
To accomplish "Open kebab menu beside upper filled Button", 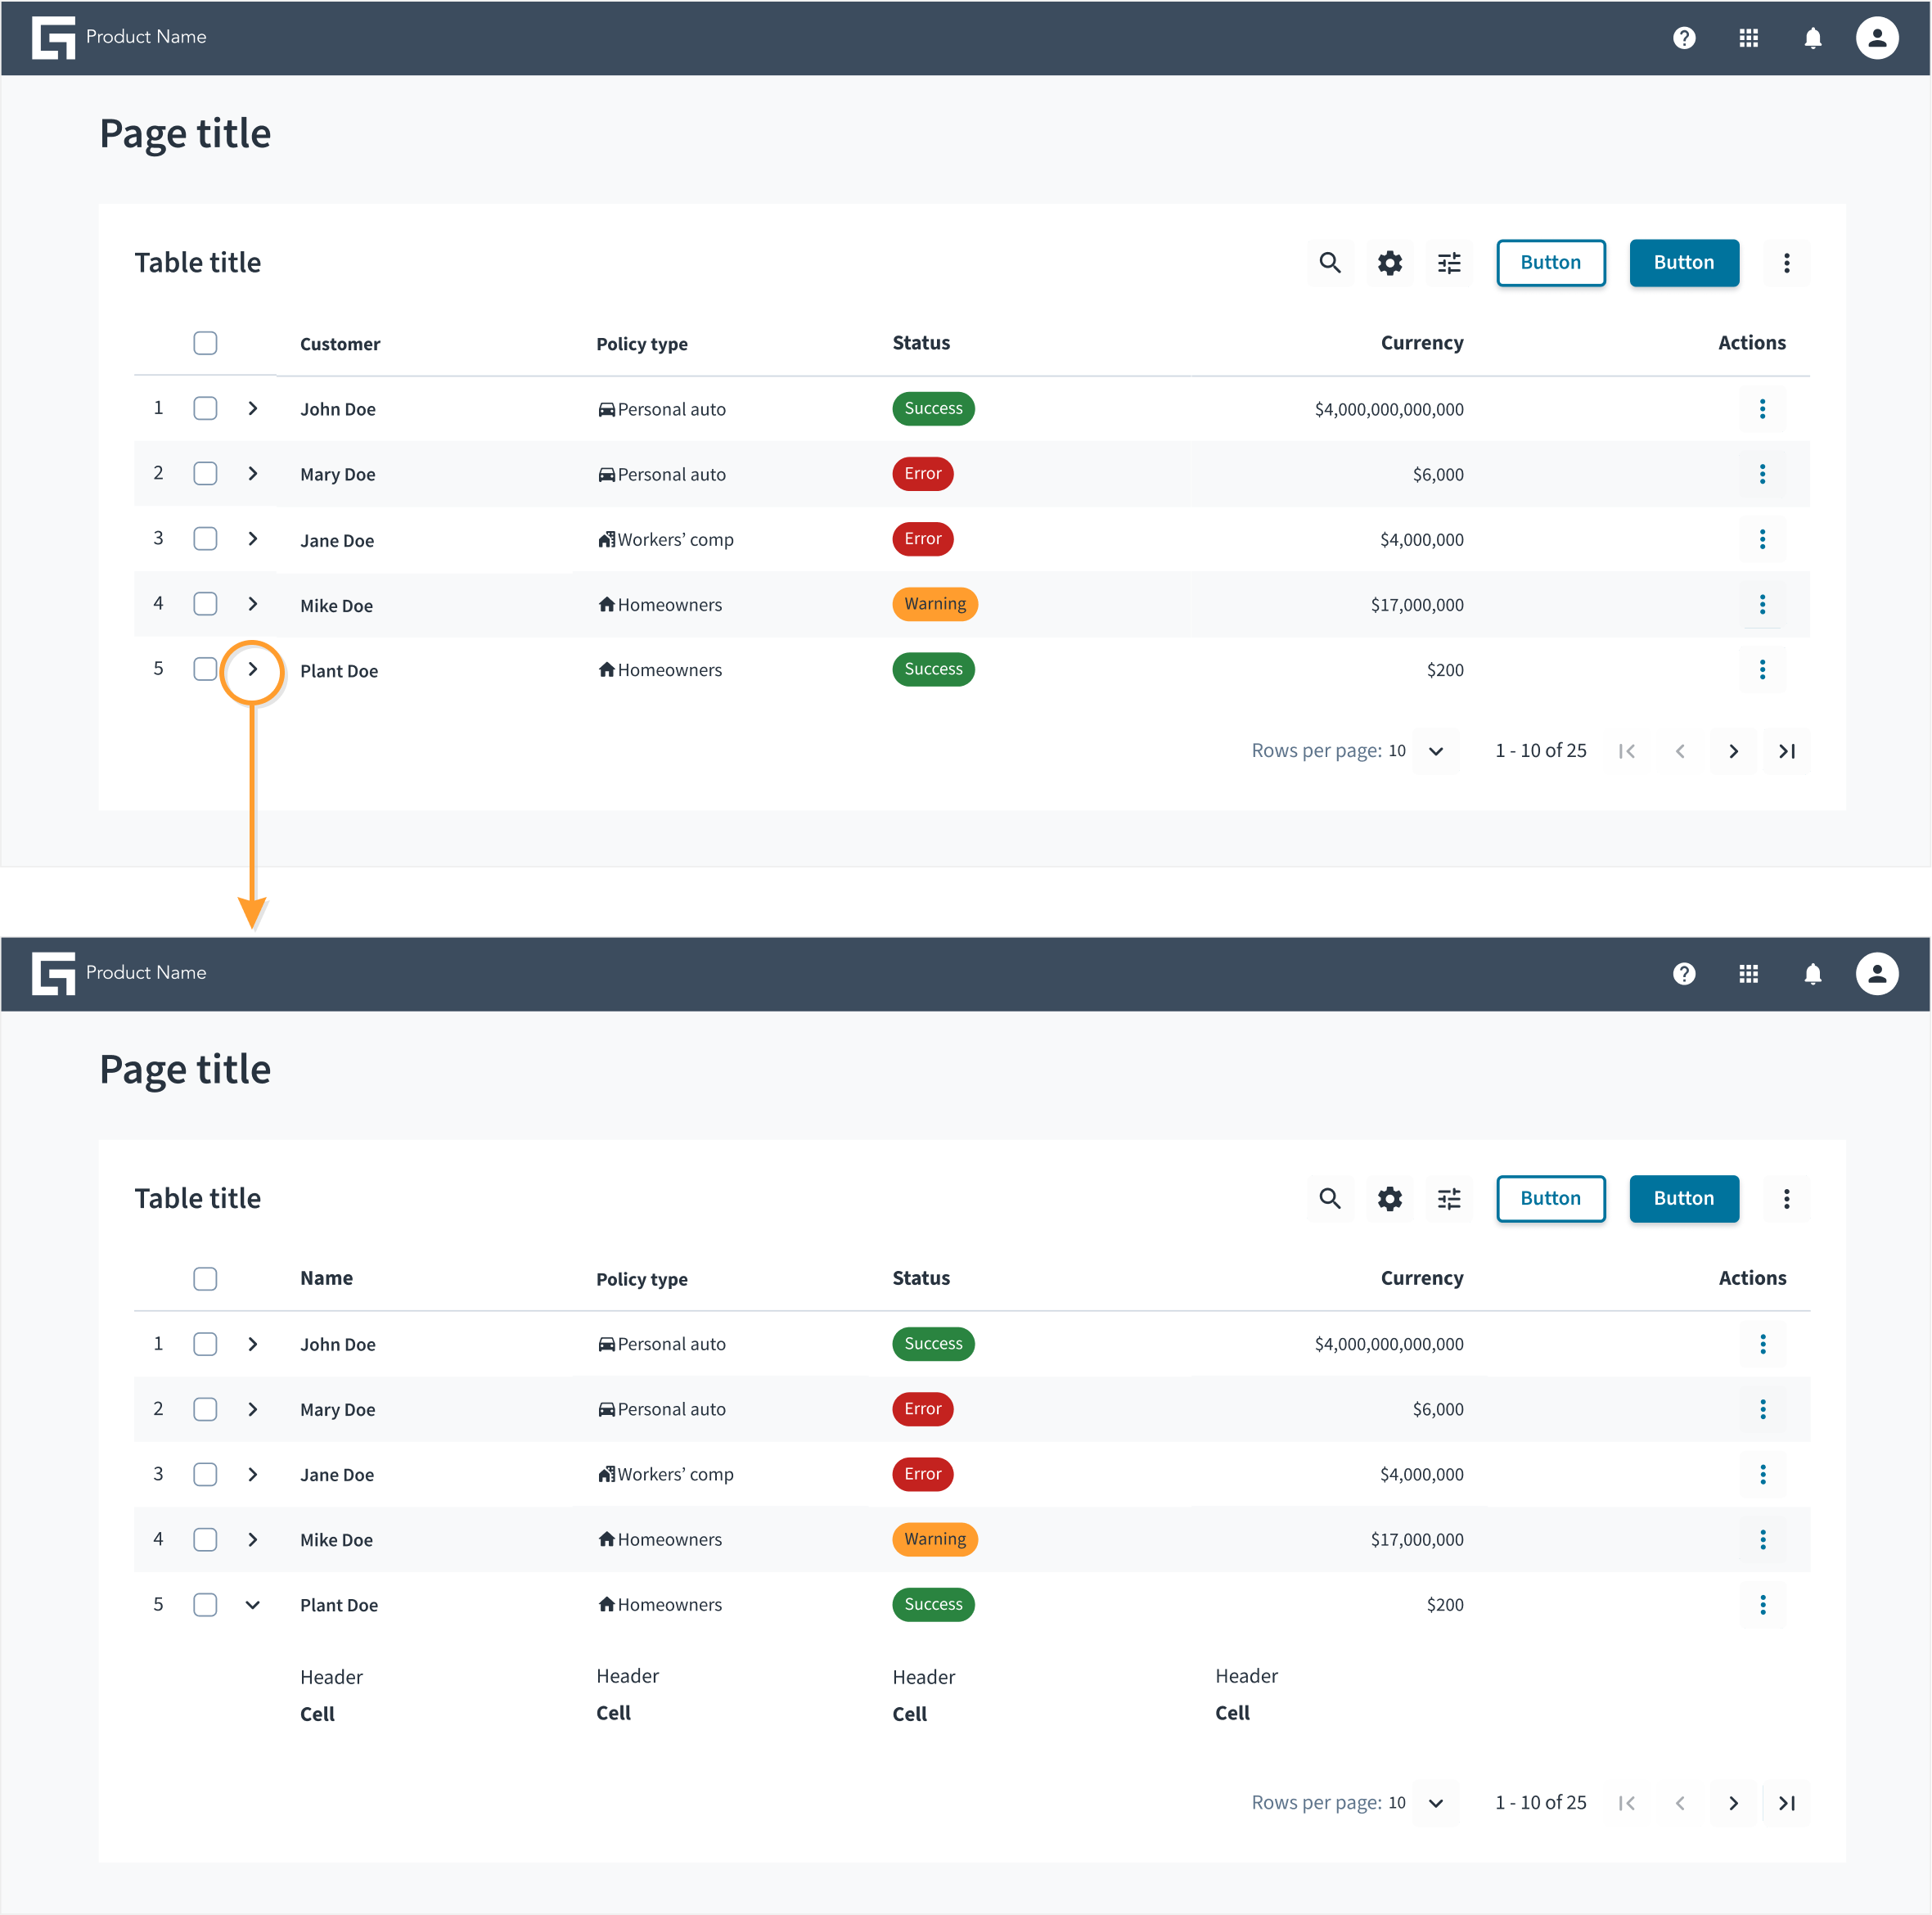I will point(1786,263).
